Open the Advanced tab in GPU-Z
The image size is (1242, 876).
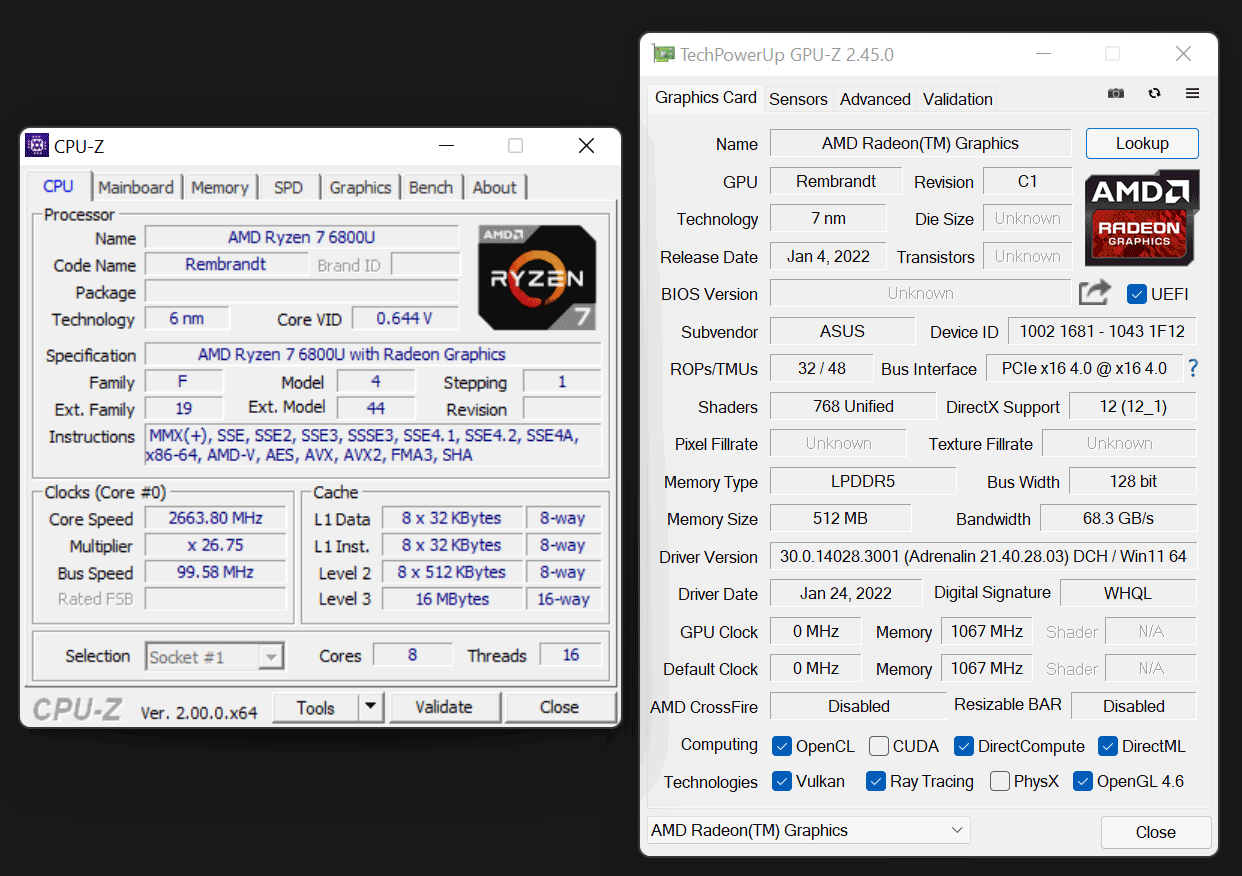(875, 99)
